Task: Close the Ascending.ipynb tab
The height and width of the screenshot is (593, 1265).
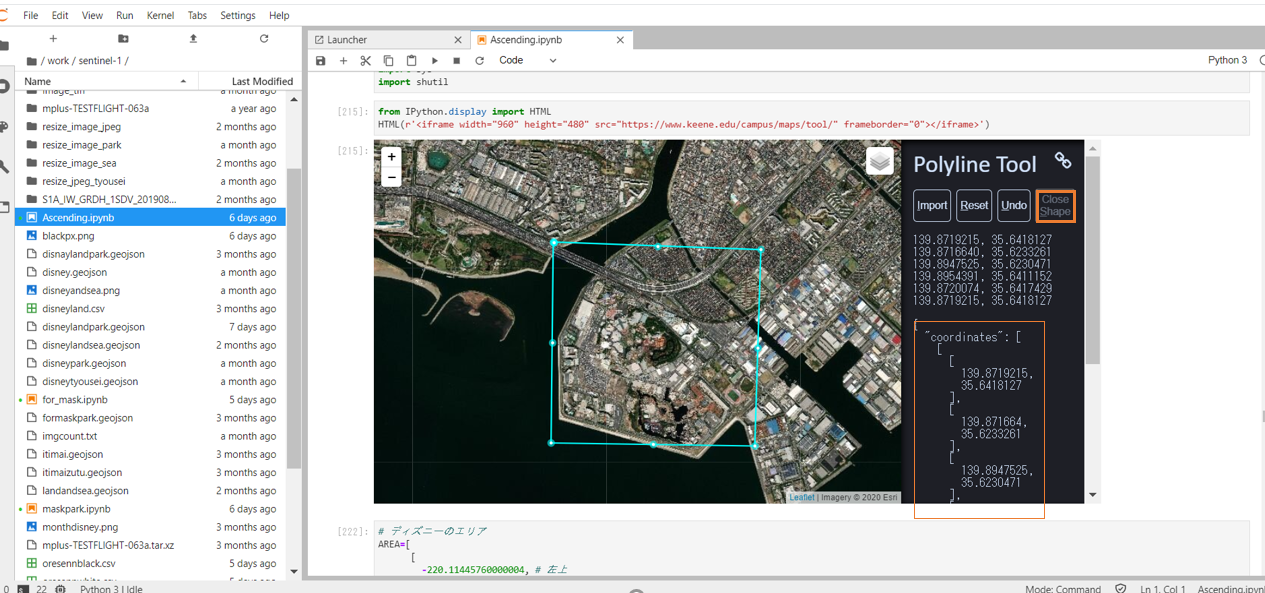Action: pyautogui.click(x=620, y=40)
